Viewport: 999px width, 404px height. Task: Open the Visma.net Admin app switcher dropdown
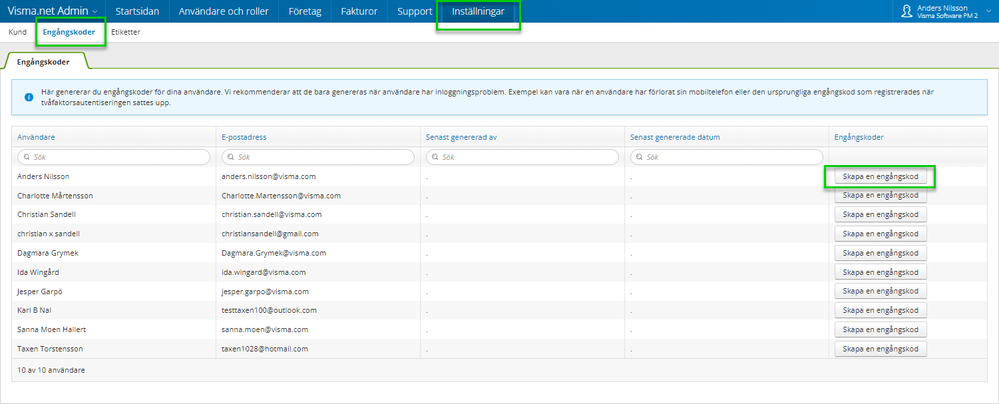[52, 11]
